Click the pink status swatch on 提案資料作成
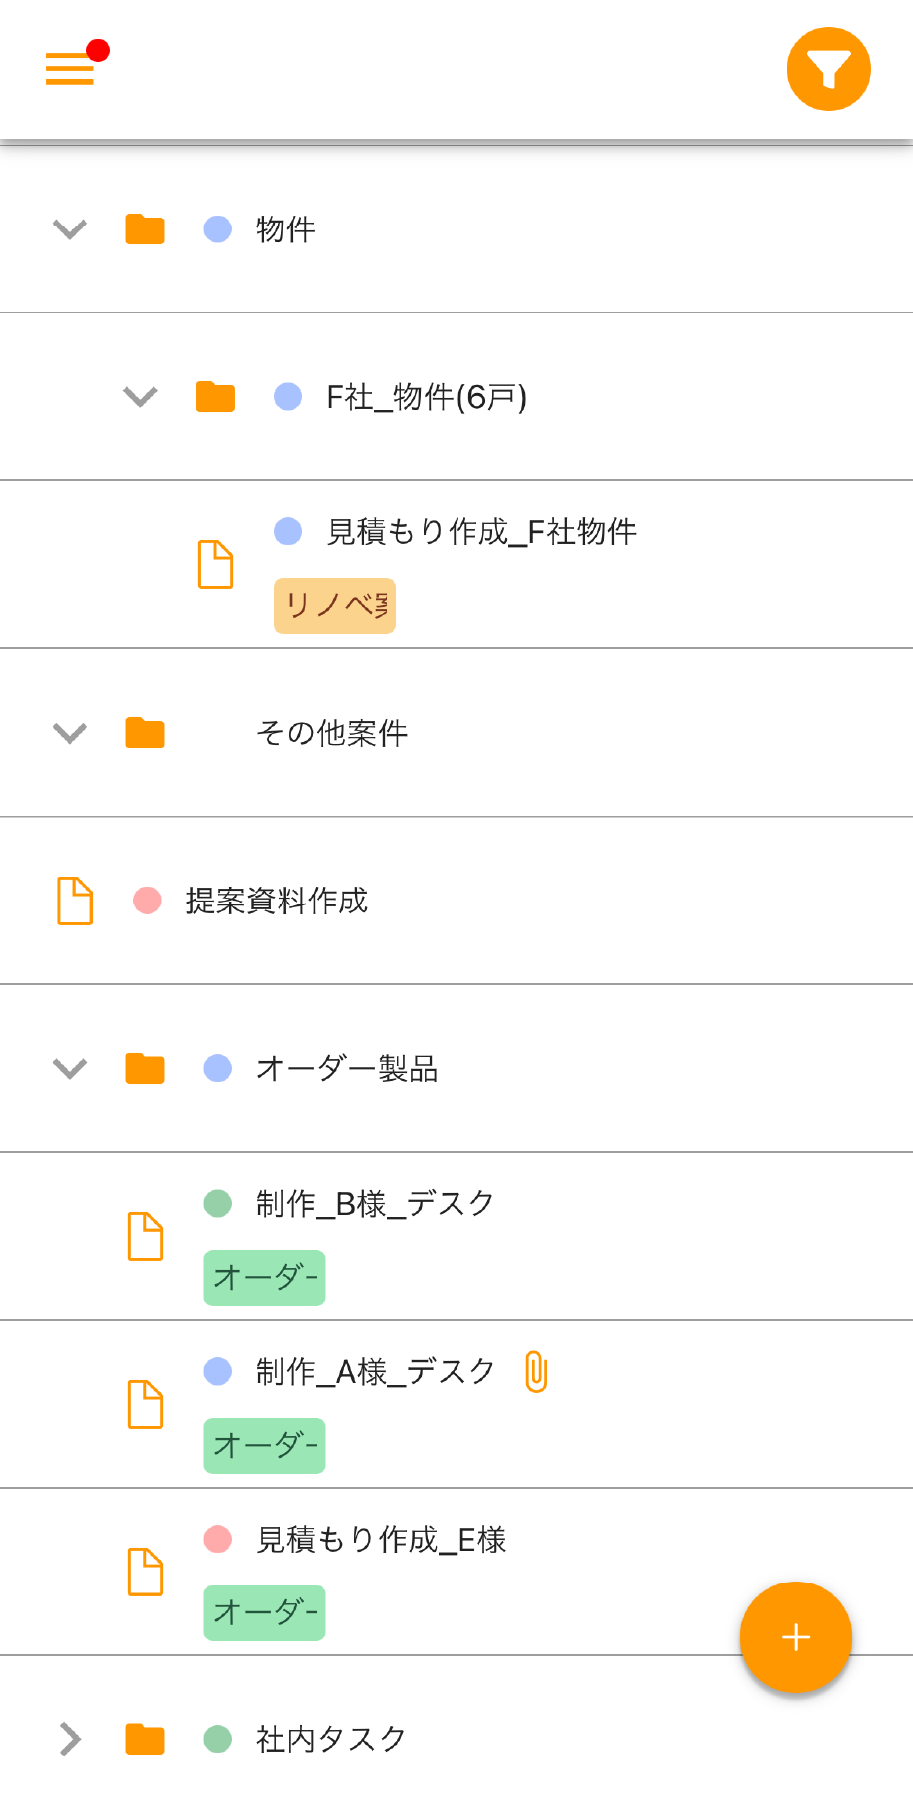Screen dimensions: 913x1809 [146, 900]
